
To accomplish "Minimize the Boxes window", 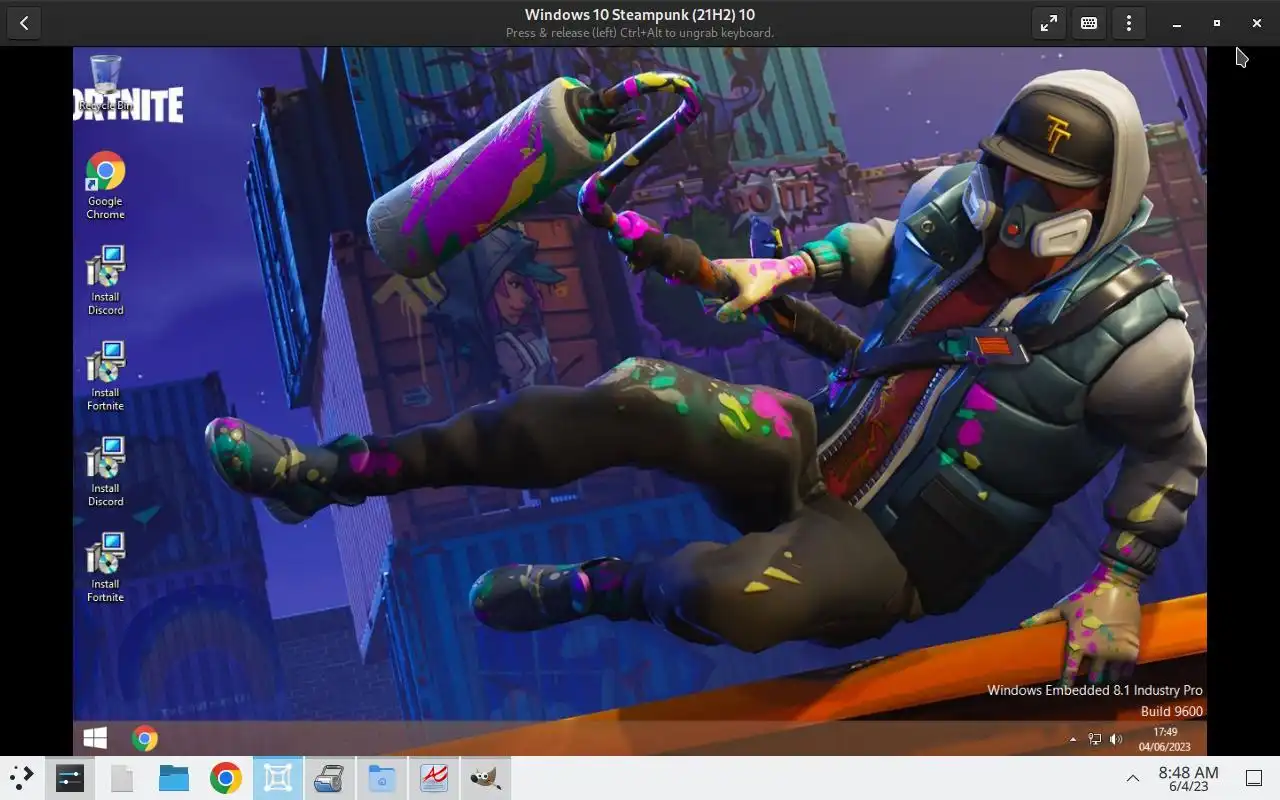I will click(x=1177, y=23).
